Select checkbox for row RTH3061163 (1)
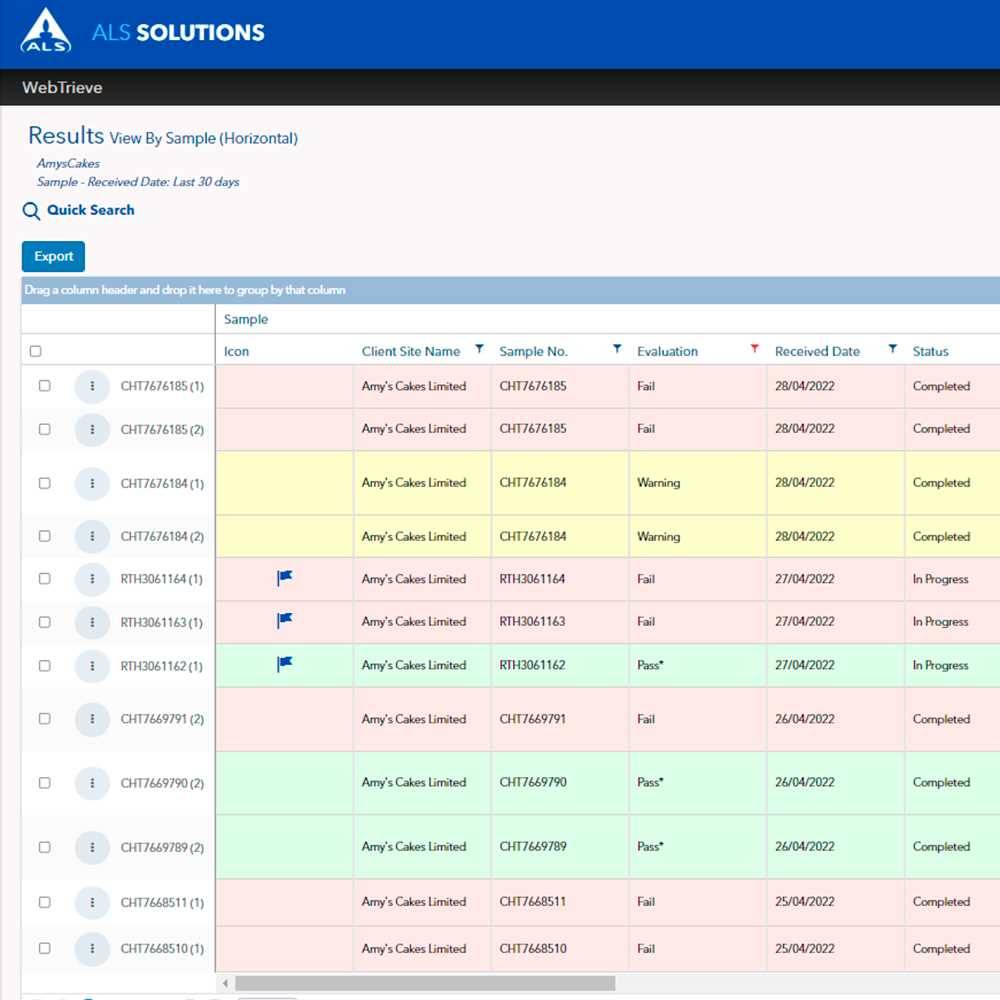 [x=44, y=622]
